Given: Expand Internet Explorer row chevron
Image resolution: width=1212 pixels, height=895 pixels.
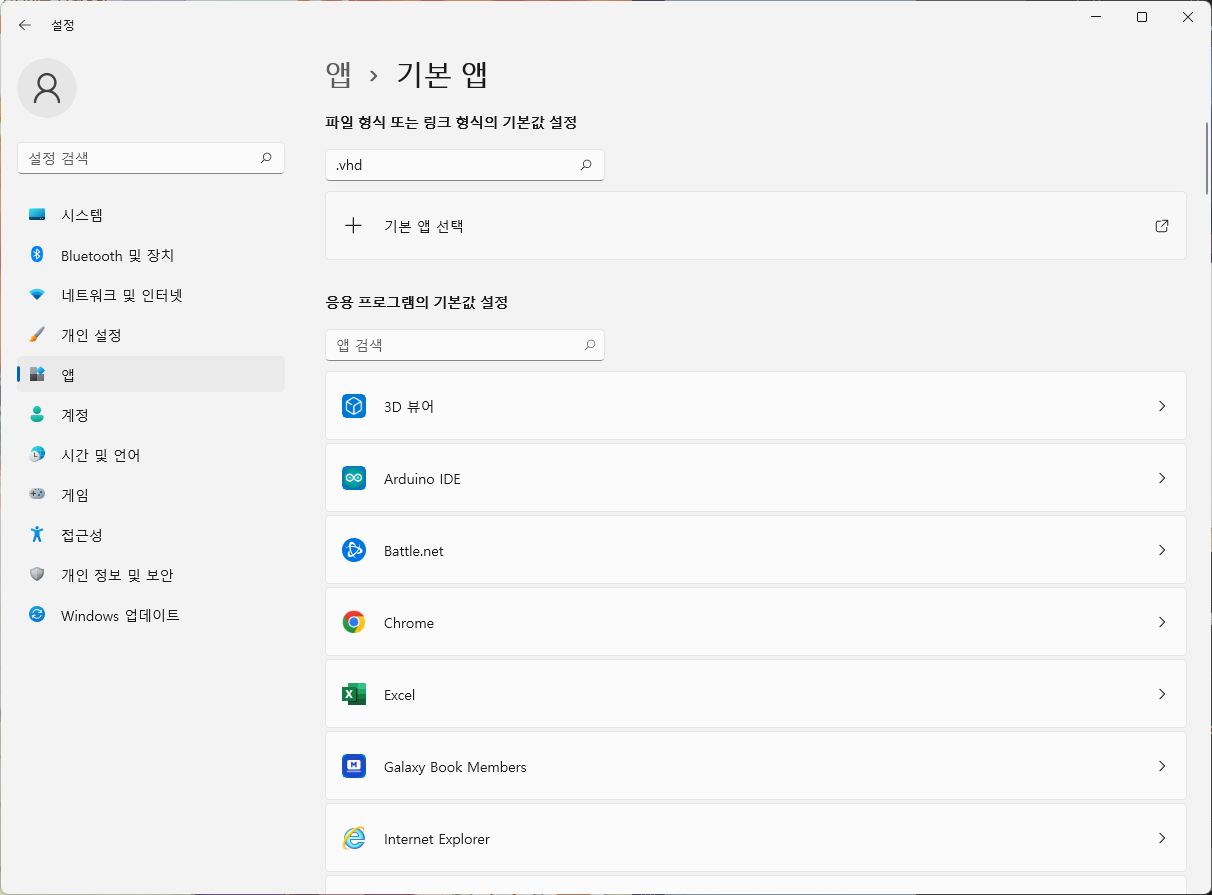Looking at the screenshot, I should click(1162, 838).
